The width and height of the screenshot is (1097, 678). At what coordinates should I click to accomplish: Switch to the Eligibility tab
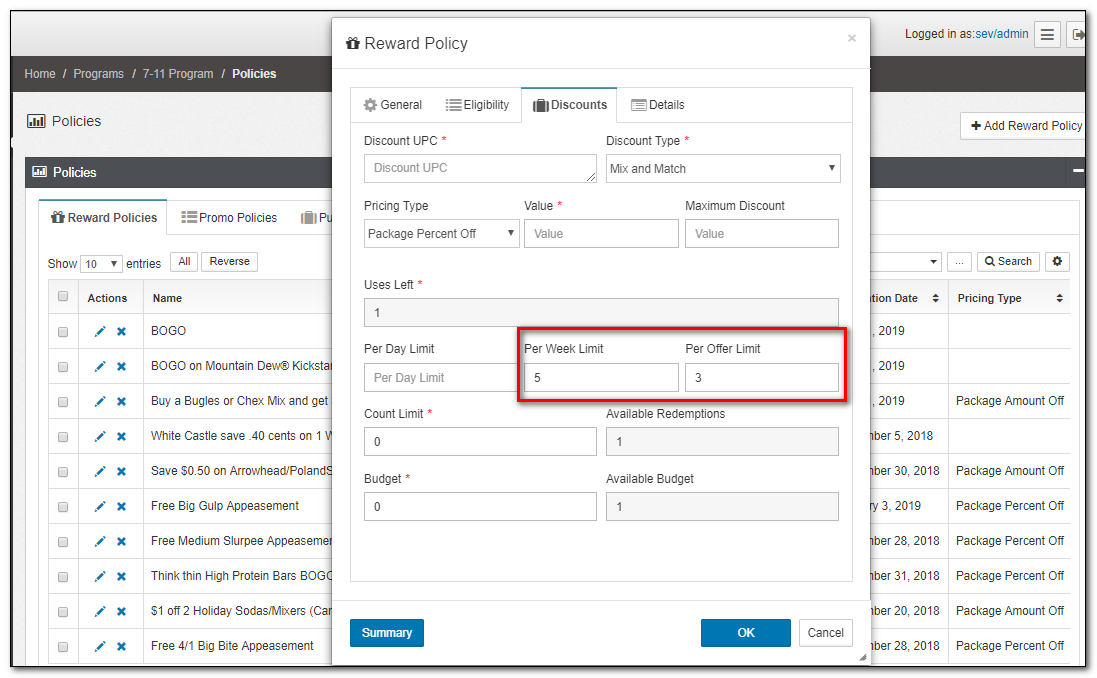(x=477, y=105)
